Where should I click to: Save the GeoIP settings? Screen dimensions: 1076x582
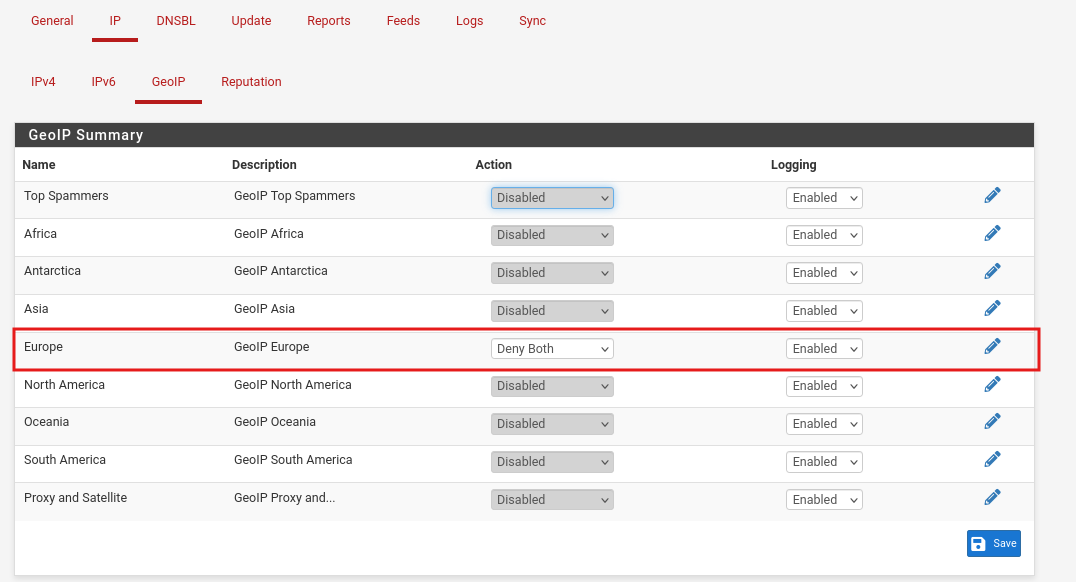(994, 544)
